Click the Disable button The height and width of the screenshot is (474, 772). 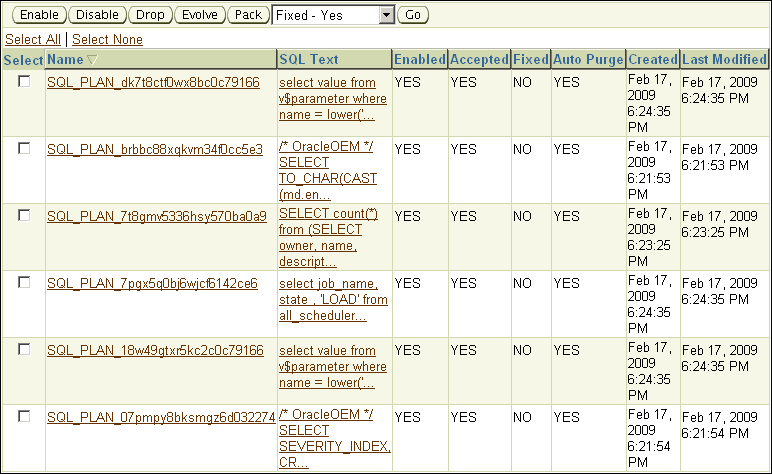click(97, 15)
